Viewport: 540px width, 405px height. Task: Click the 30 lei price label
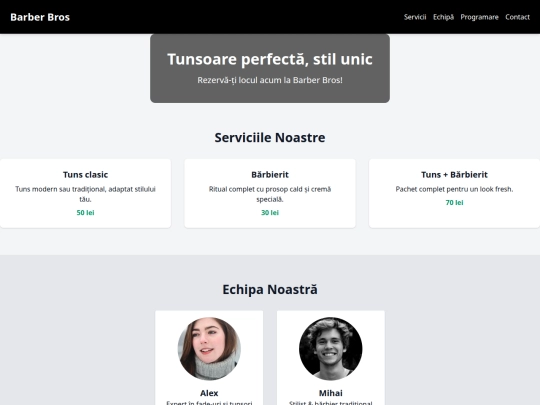pyautogui.click(x=270, y=212)
